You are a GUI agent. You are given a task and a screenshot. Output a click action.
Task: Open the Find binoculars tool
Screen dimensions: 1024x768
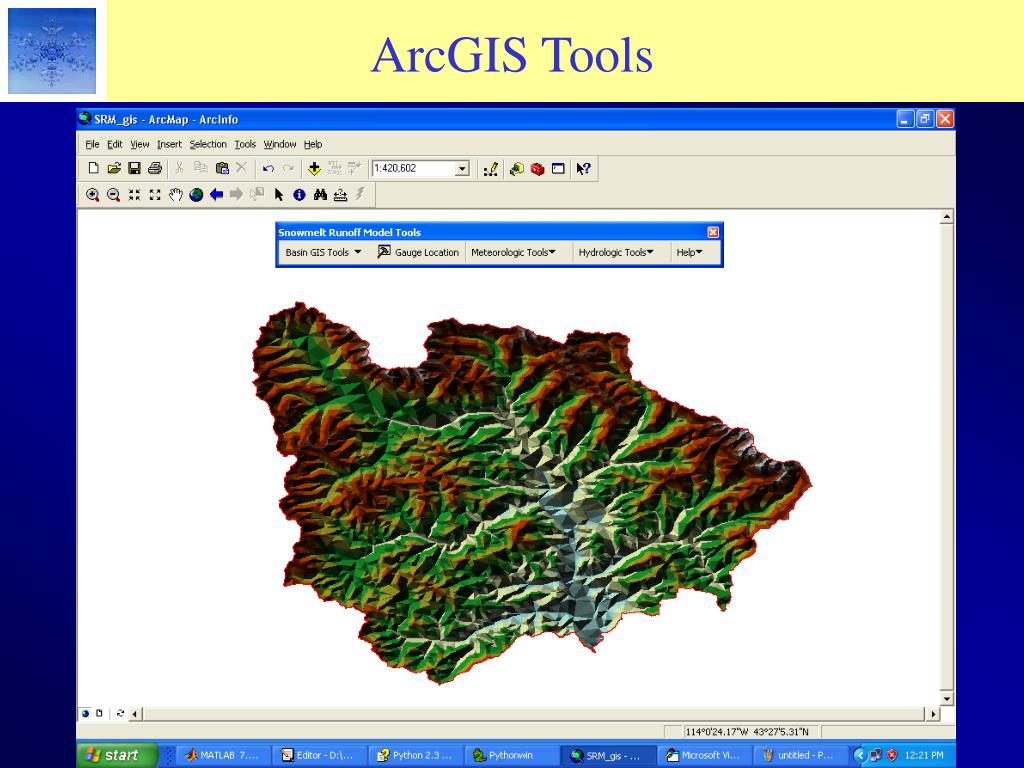(x=320, y=195)
